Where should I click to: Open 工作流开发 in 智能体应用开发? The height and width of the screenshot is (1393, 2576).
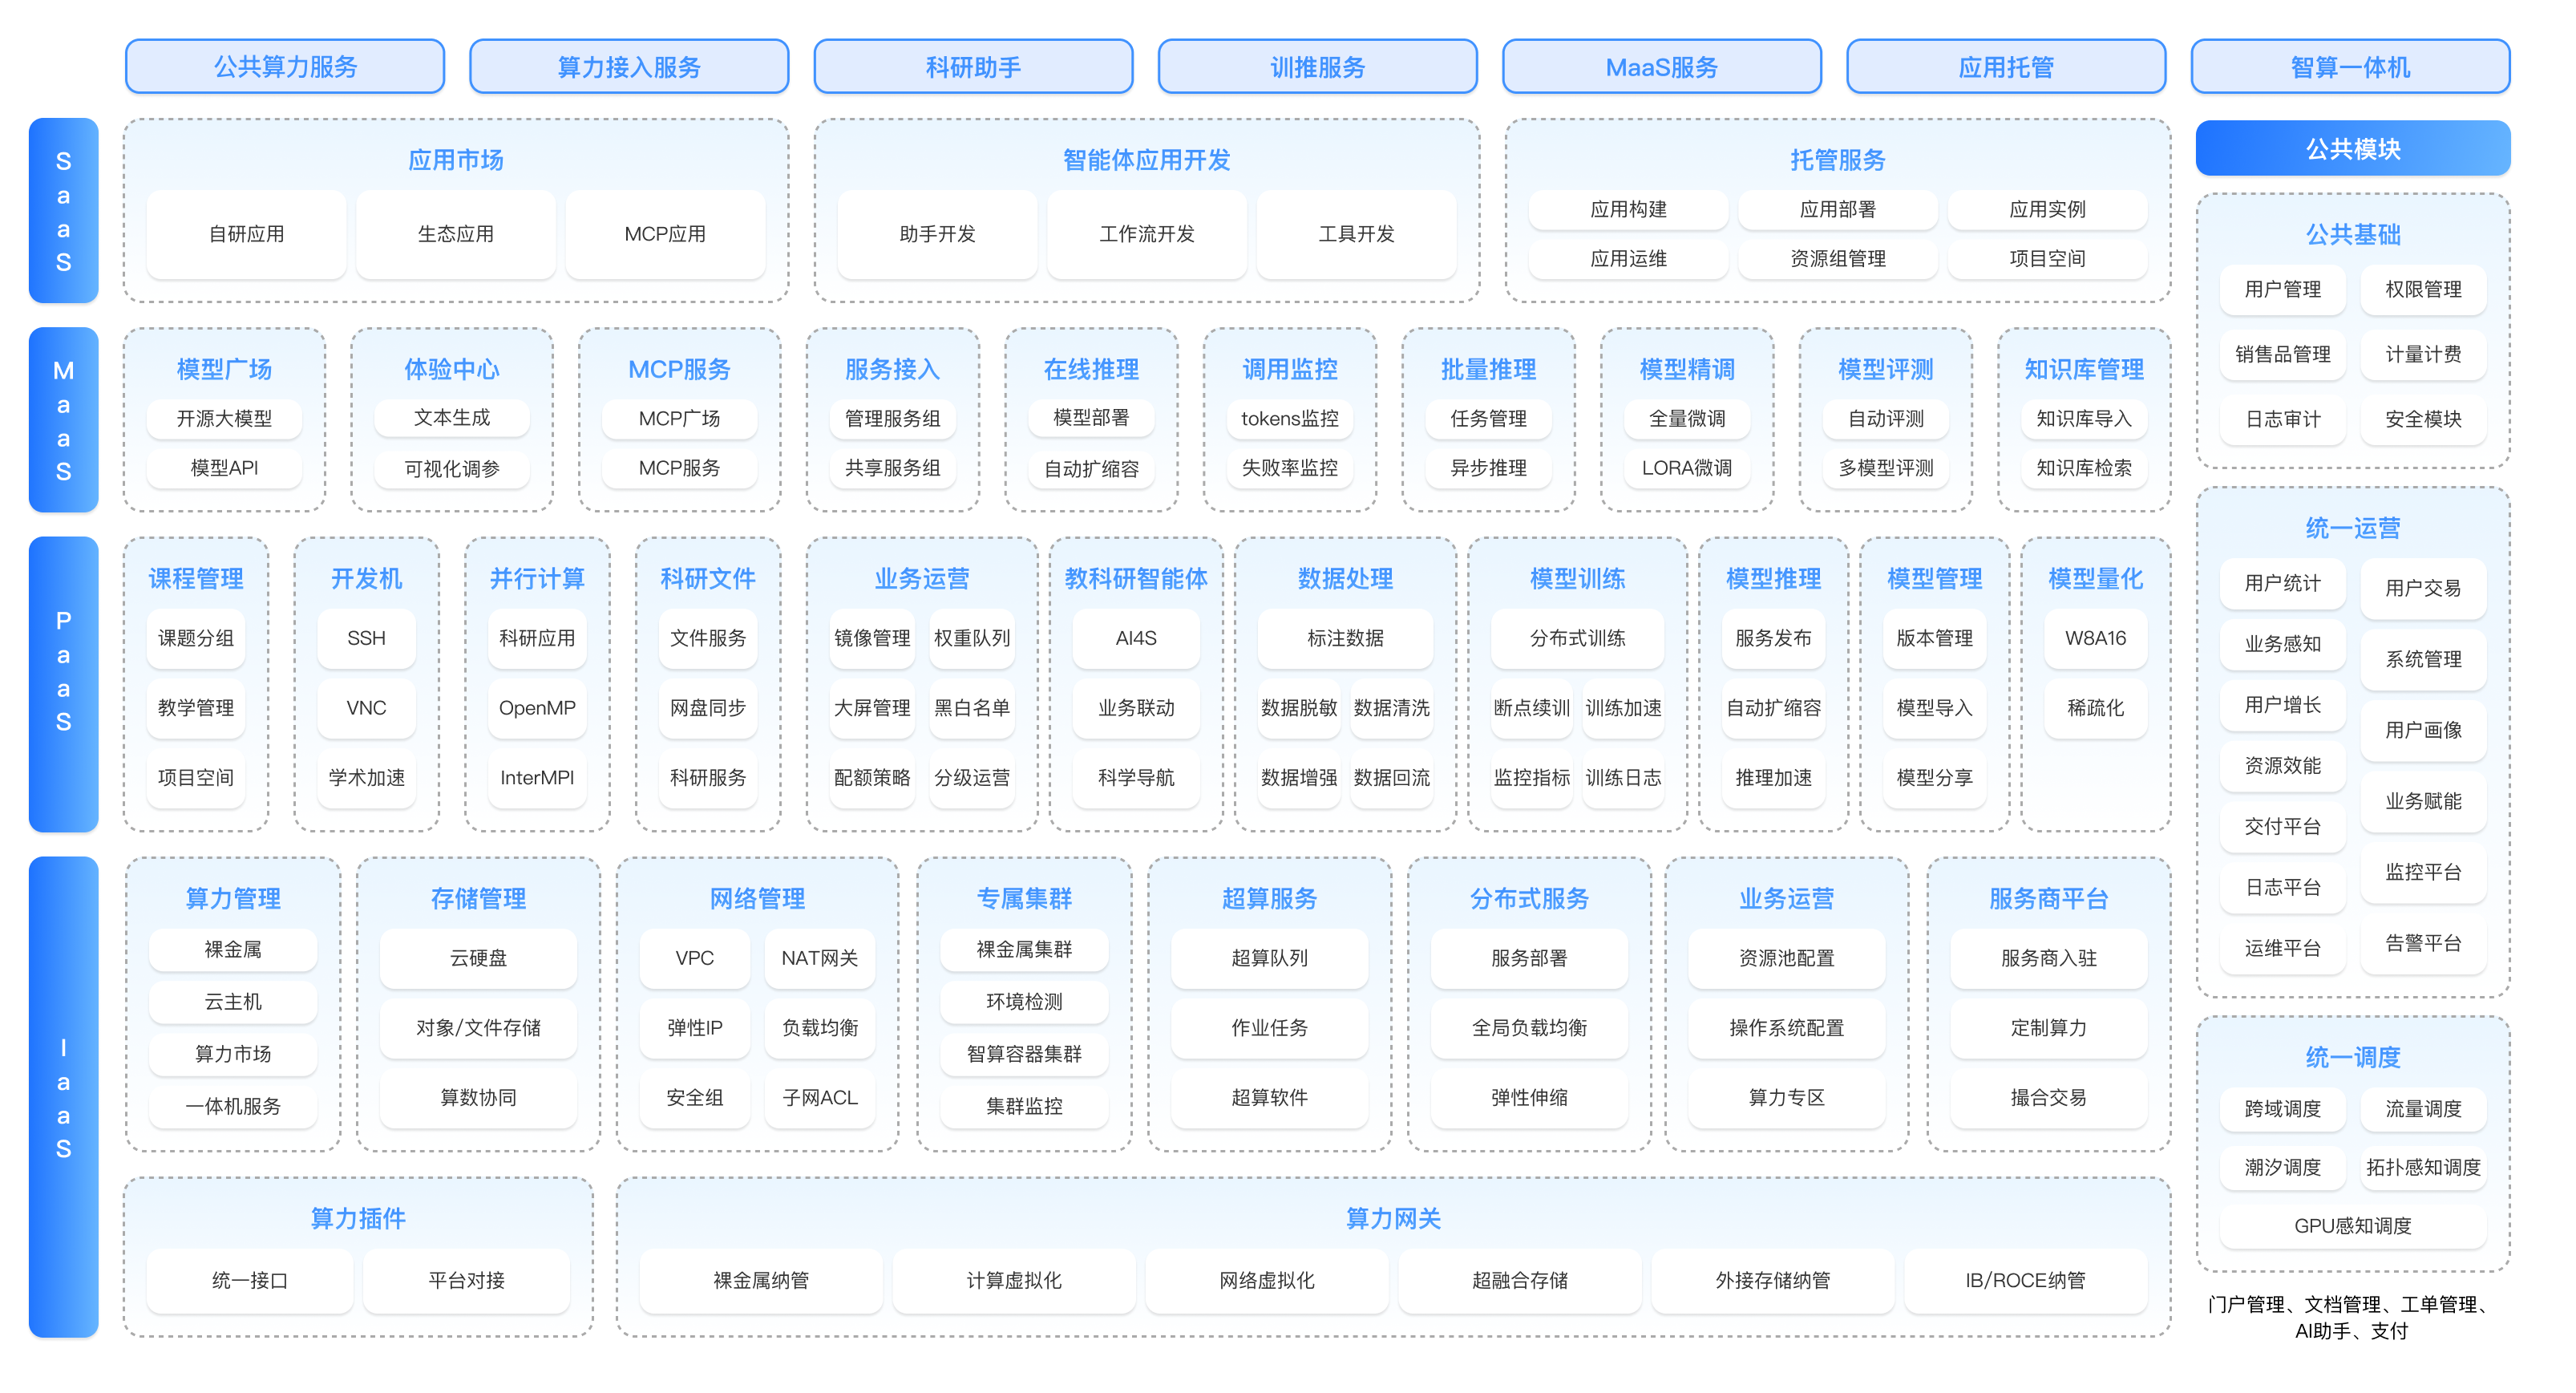[x=1147, y=234]
